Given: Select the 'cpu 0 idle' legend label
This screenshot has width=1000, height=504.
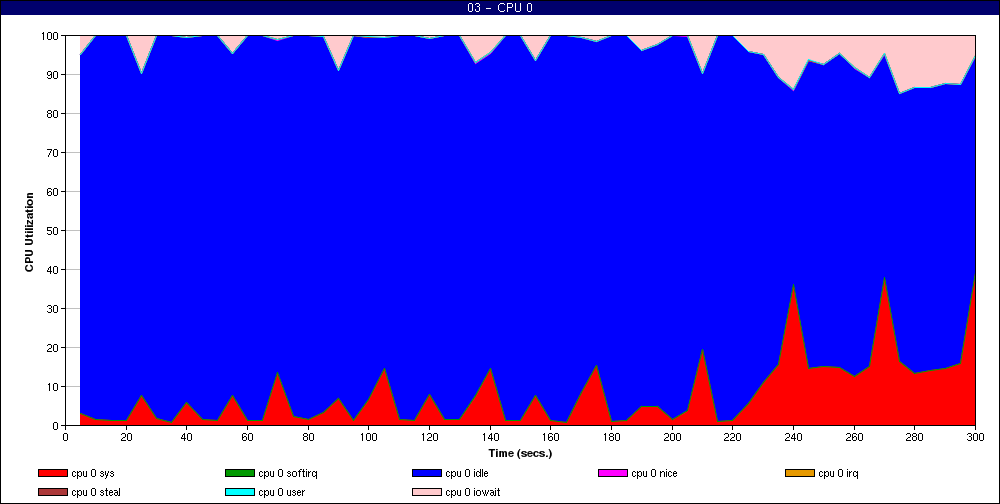Looking at the screenshot, I should pyautogui.click(x=467, y=474).
